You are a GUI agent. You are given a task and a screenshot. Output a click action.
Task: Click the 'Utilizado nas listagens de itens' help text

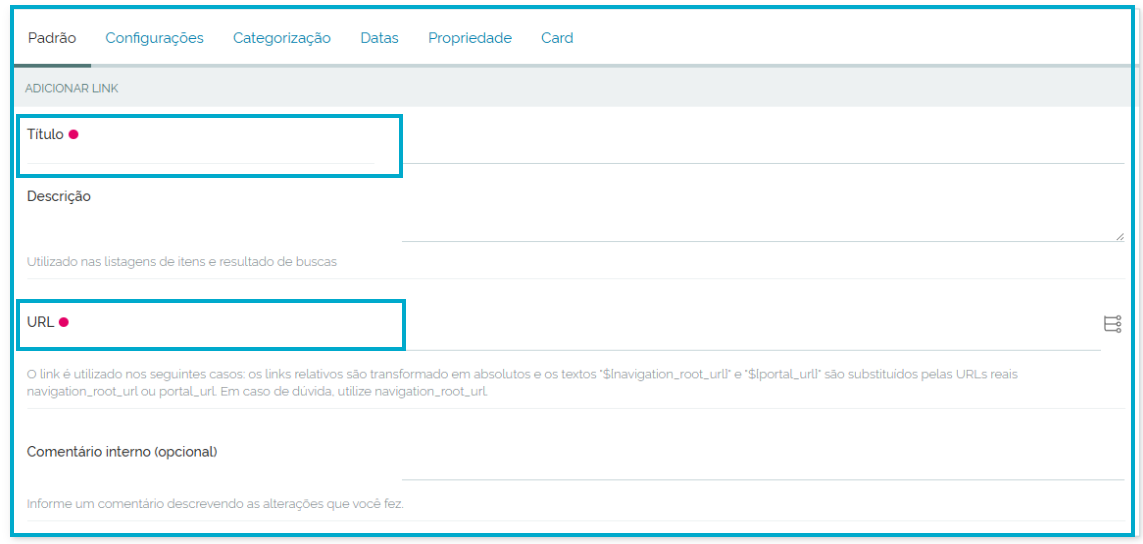pos(182,262)
